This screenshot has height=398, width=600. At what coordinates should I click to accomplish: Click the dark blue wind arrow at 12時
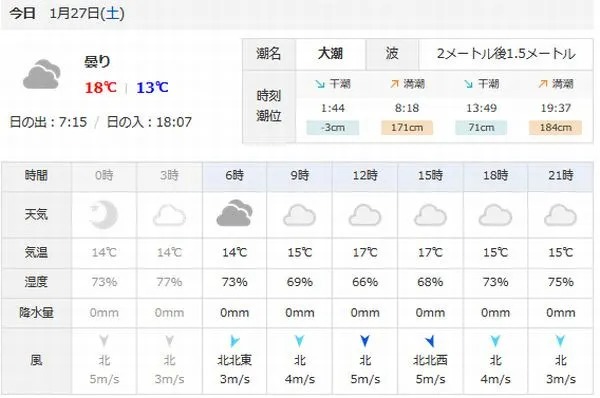click(365, 340)
